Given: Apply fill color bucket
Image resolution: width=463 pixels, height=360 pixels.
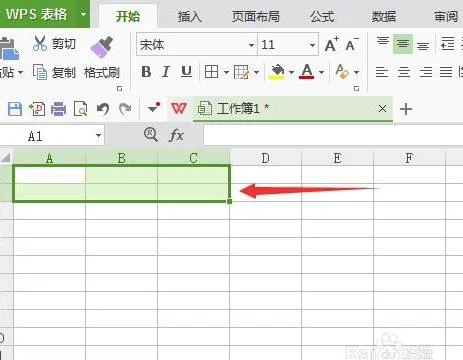Looking at the screenshot, I should pyautogui.click(x=278, y=72).
